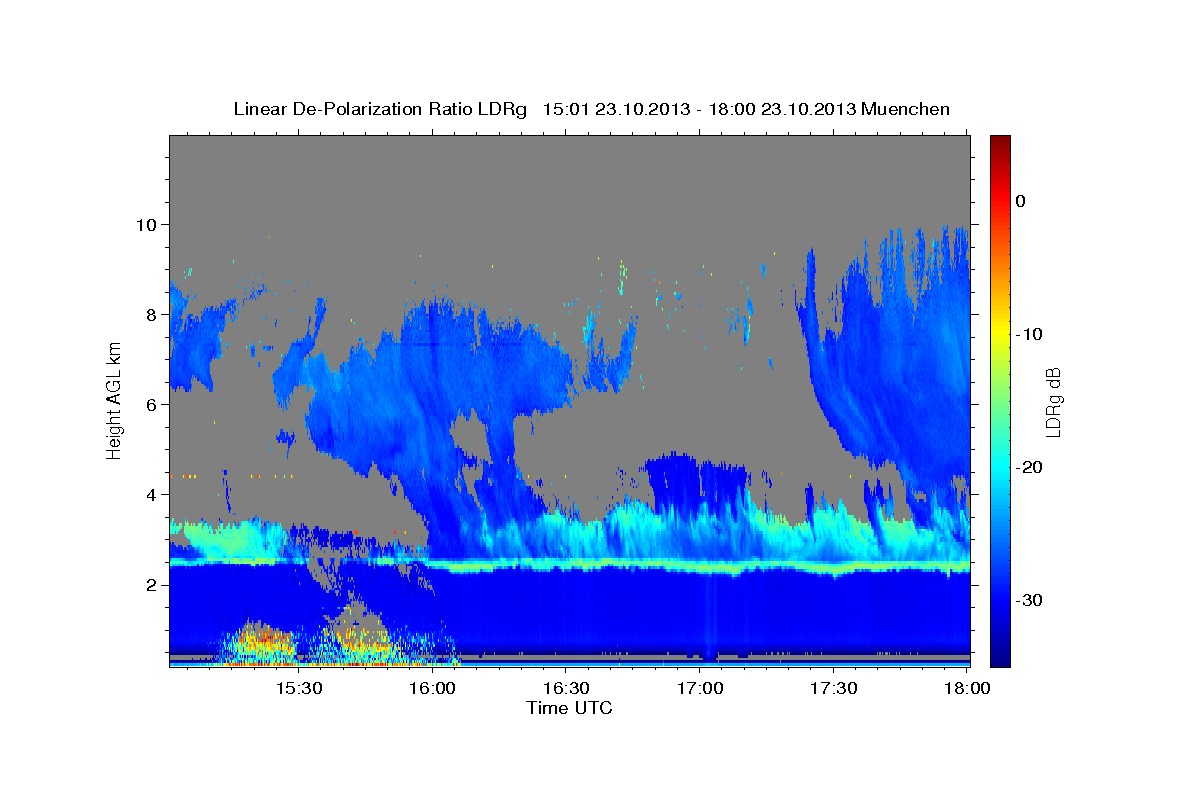Click the chart title 'Linear De-Polarization Ratio LDRg'
Screen dimensions: 1200x800
[x=380, y=109]
